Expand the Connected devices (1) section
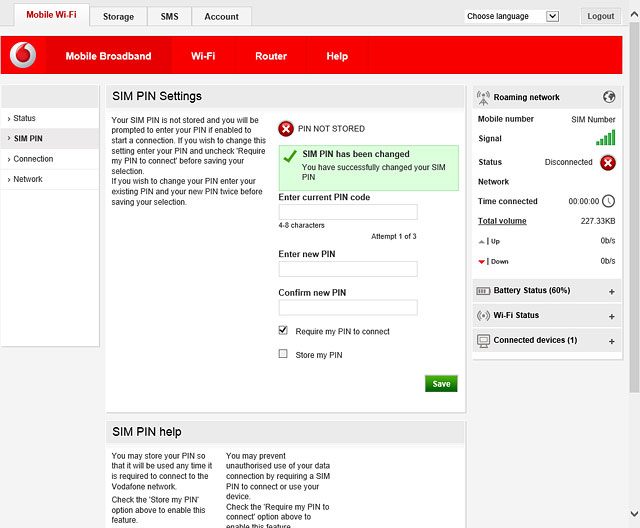 (x=611, y=342)
